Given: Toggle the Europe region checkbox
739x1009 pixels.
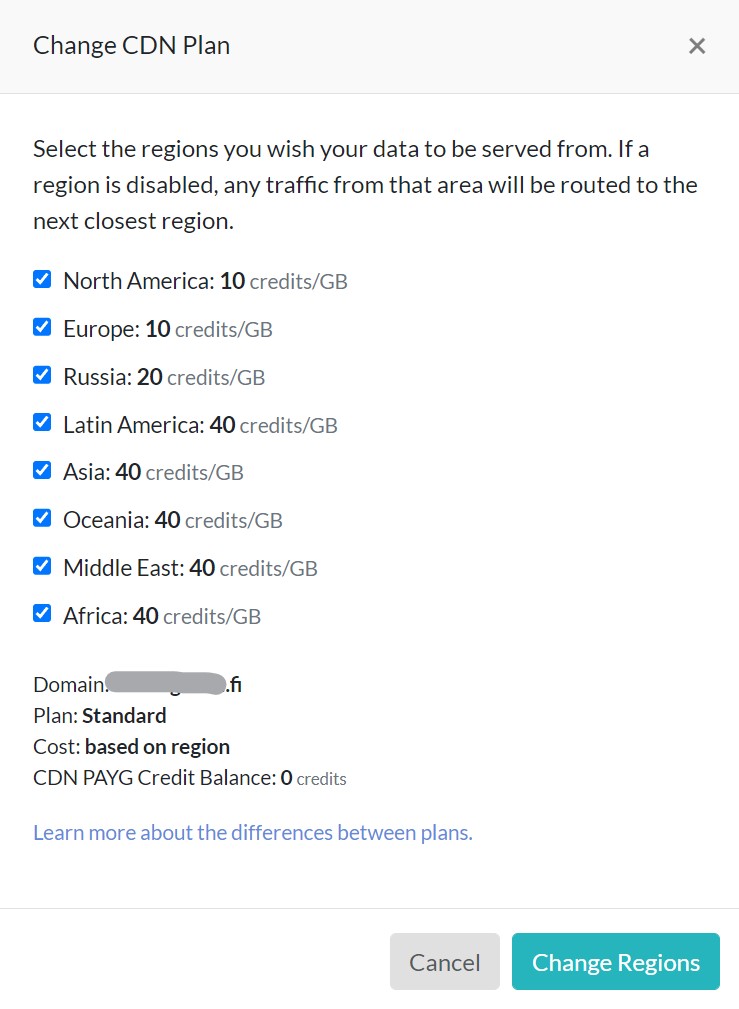Looking at the screenshot, I should [42, 327].
